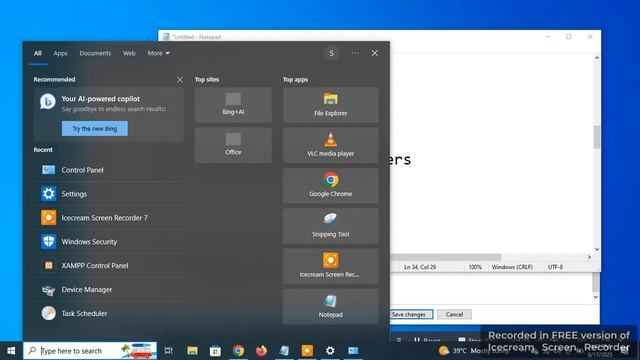Open the three-dot options menu in the search panel

pyautogui.click(x=355, y=53)
